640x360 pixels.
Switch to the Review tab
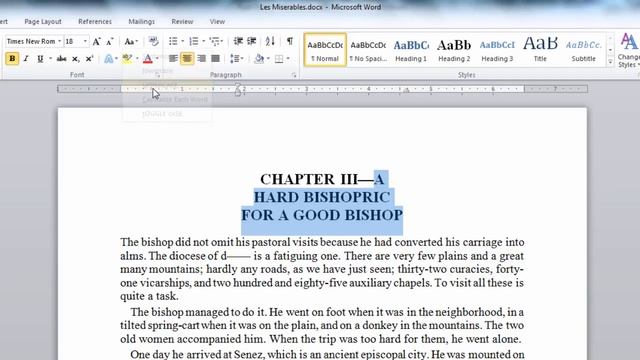[x=182, y=22]
